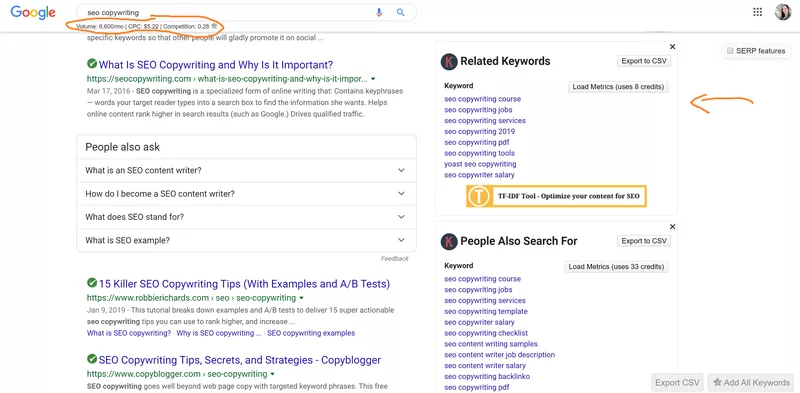The height and width of the screenshot is (393, 800).
Task: Open dropdown arrow next to seocopywriting.com URL
Action: point(373,79)
